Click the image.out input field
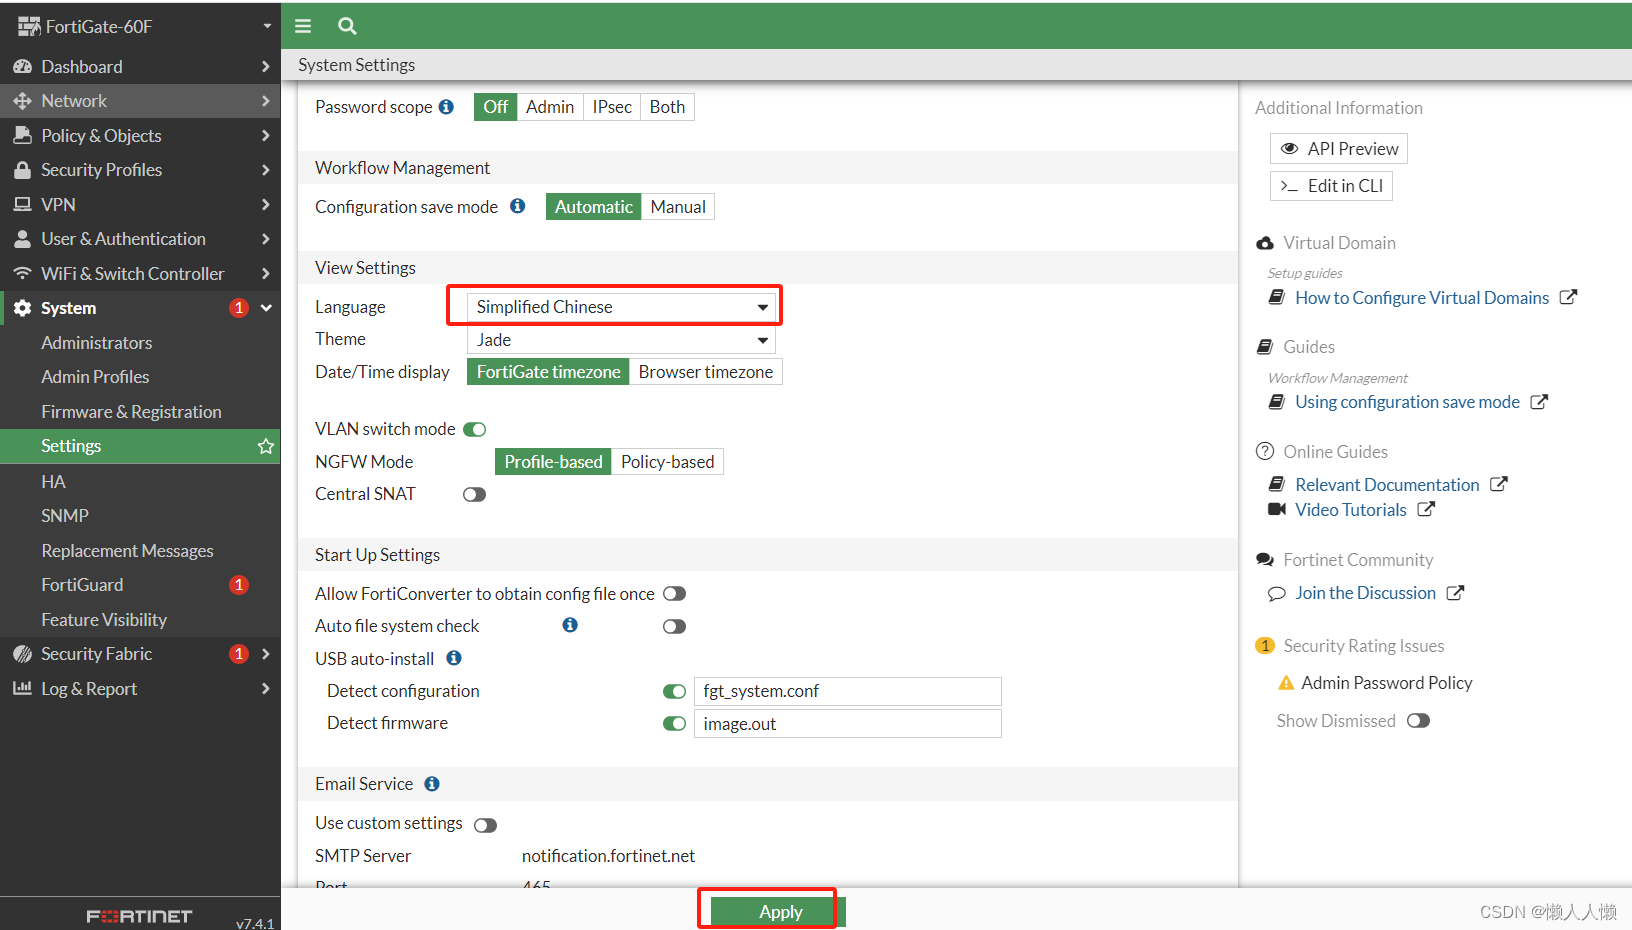 tap(848, 723)
